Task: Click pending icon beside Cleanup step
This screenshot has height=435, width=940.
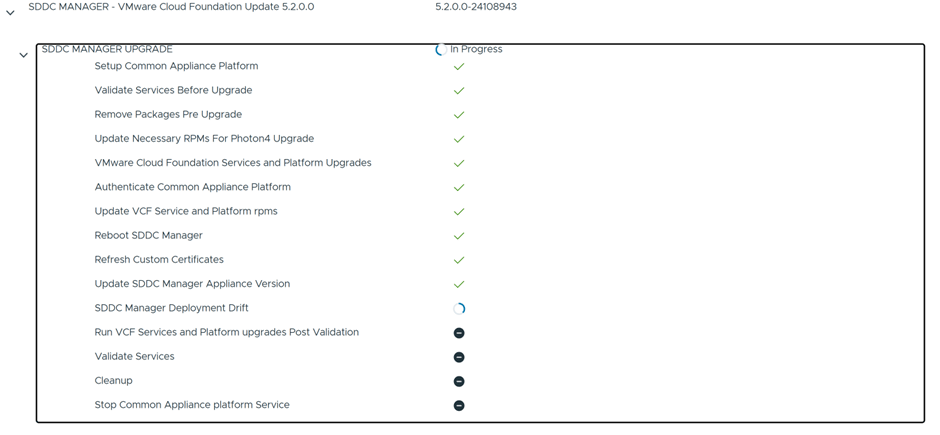Action: point(459,381)
